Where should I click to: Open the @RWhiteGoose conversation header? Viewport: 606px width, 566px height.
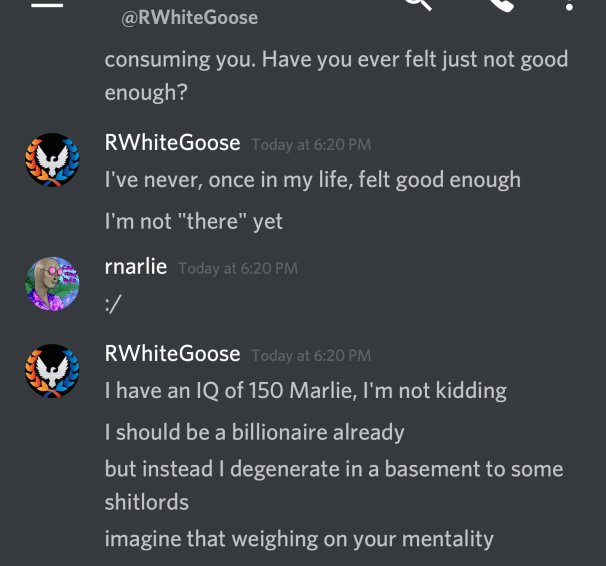(x=189, y=18)
